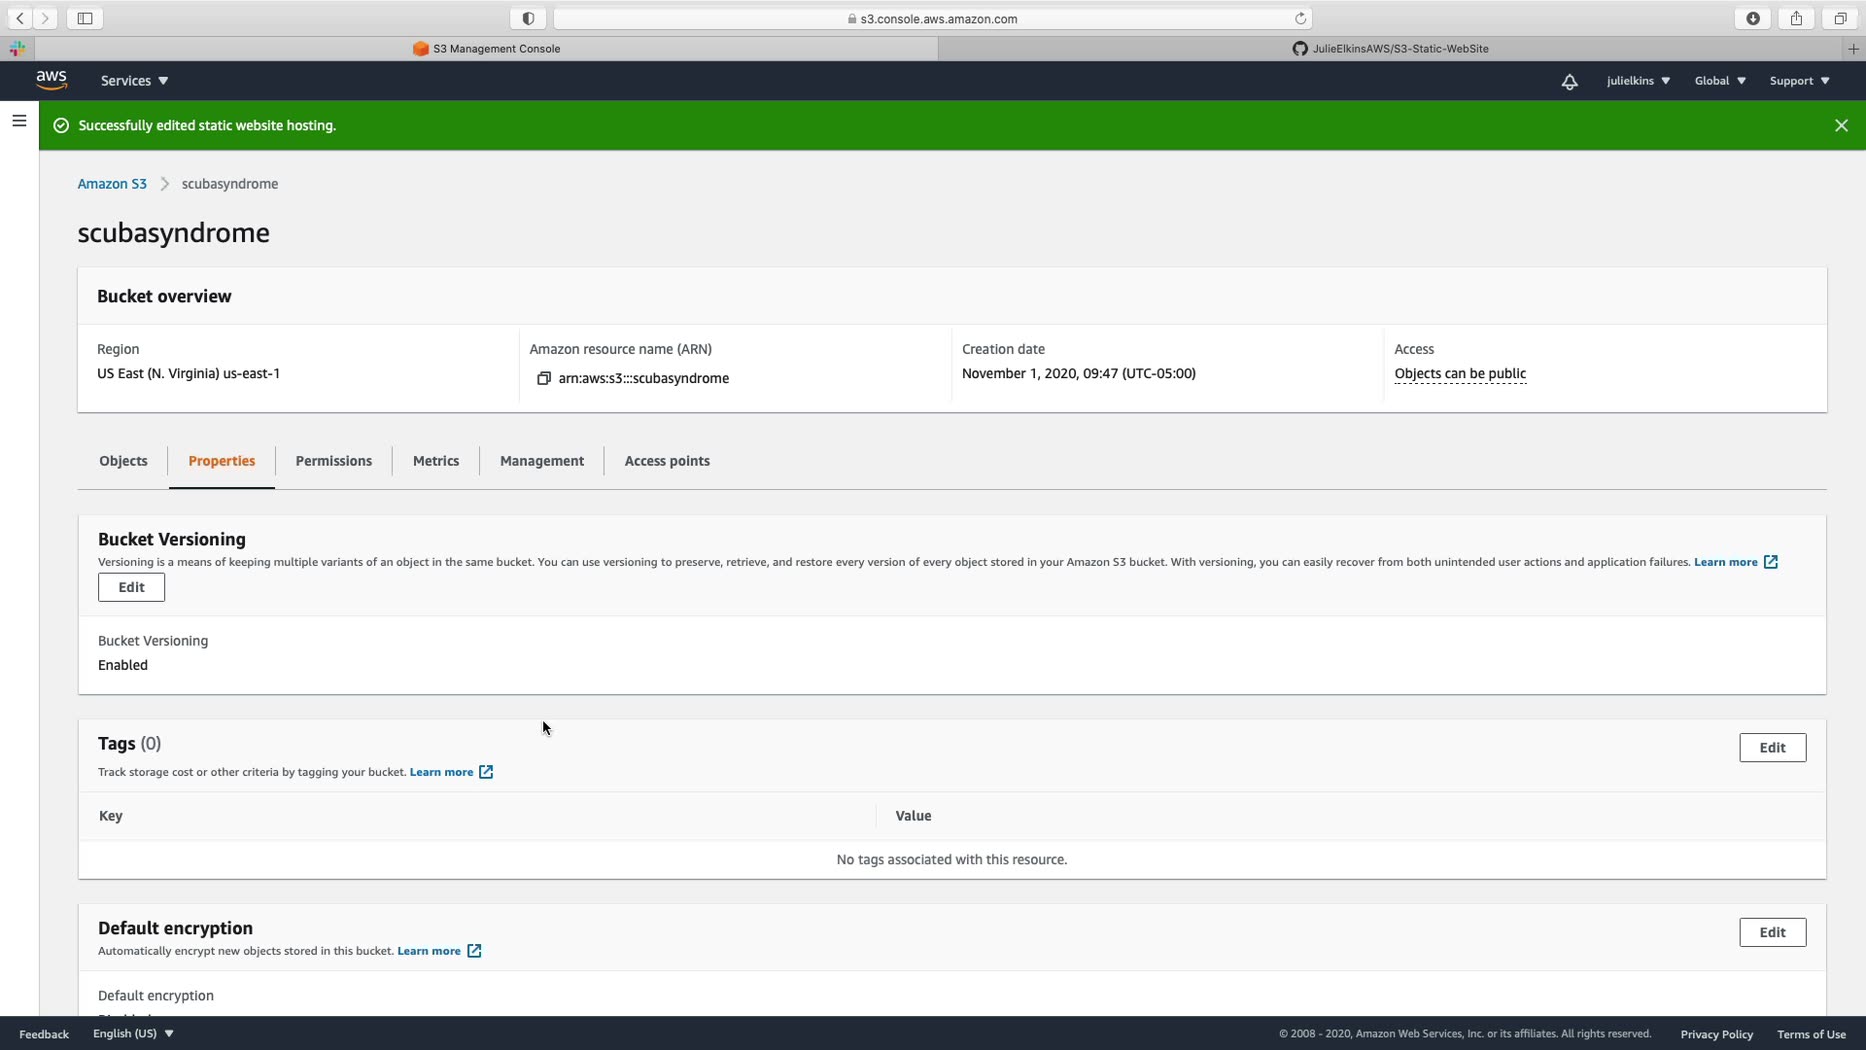Add a new Safari tab
Image resolution: width=1866 pixels, height=1050 pixels.
(x=1853, y=48)
